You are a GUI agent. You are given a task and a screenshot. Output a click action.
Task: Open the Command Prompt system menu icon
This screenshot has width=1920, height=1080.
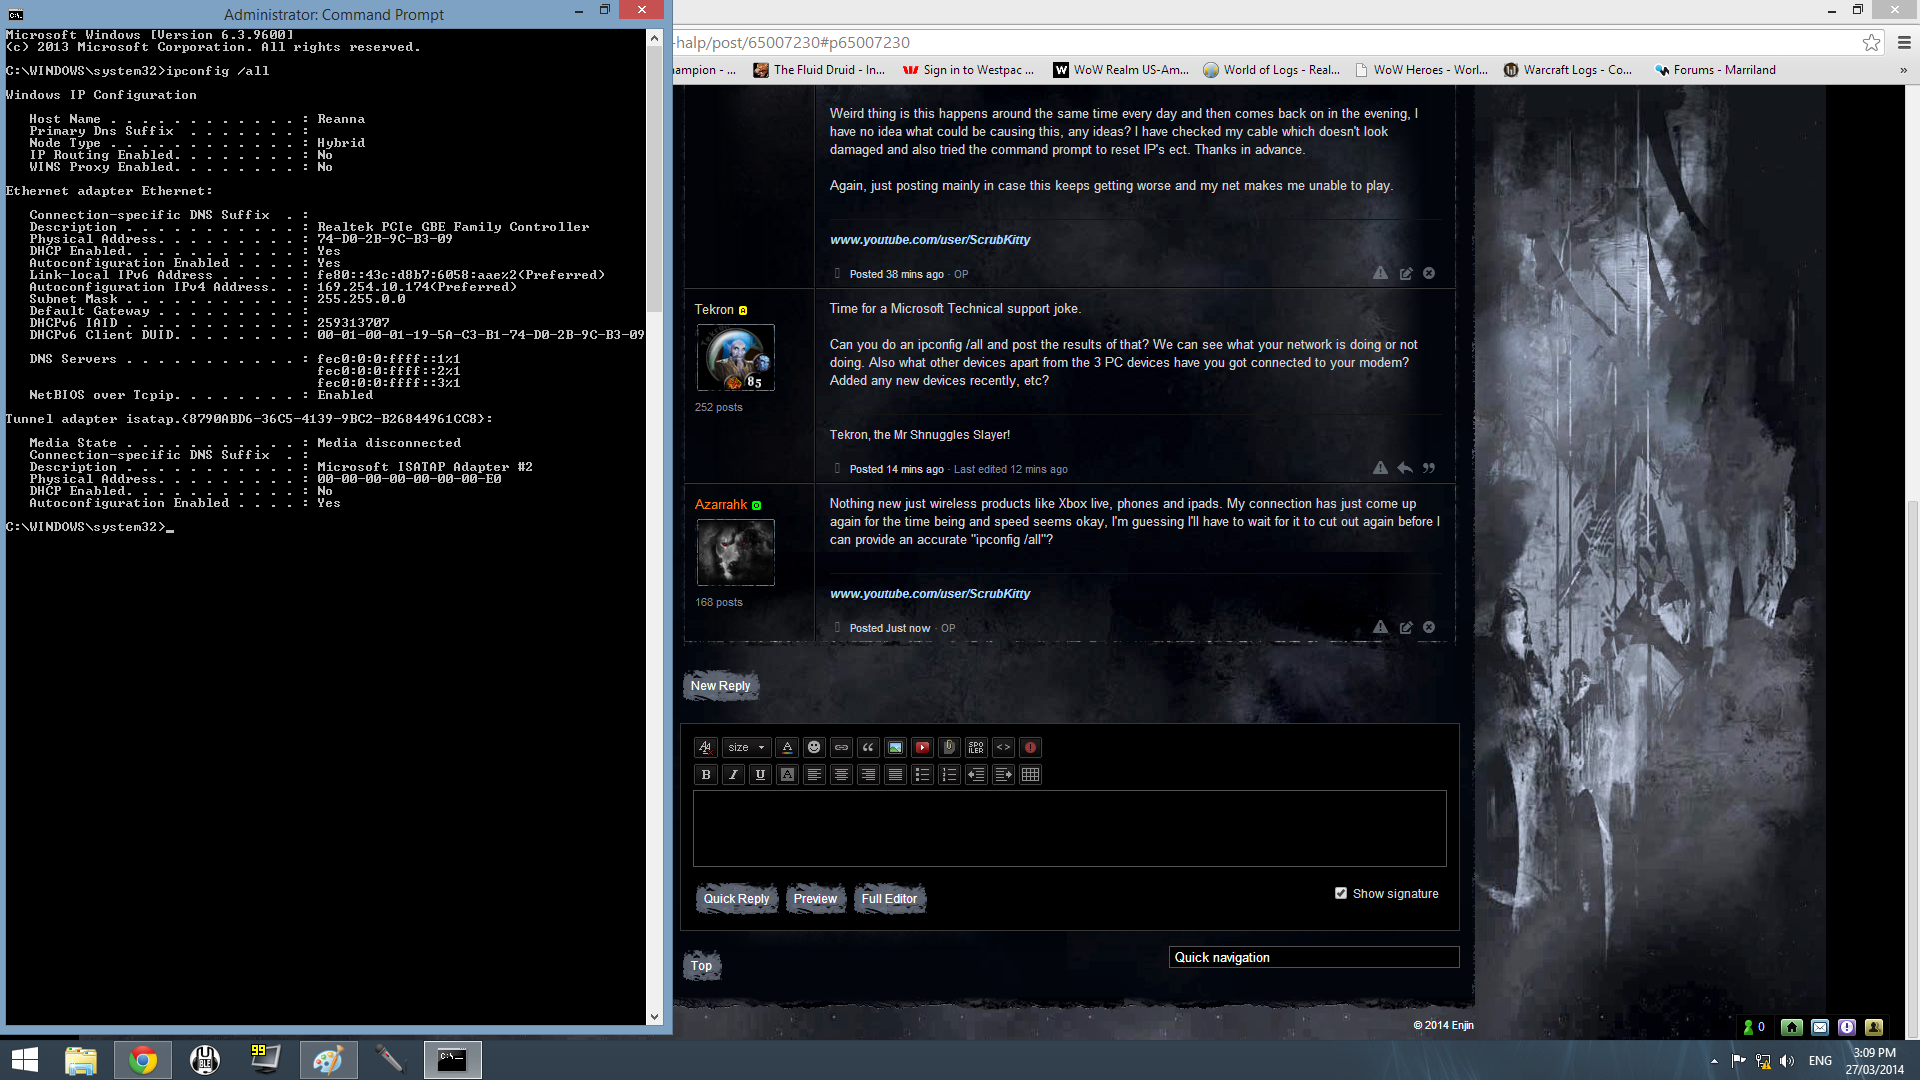(15, 14)
